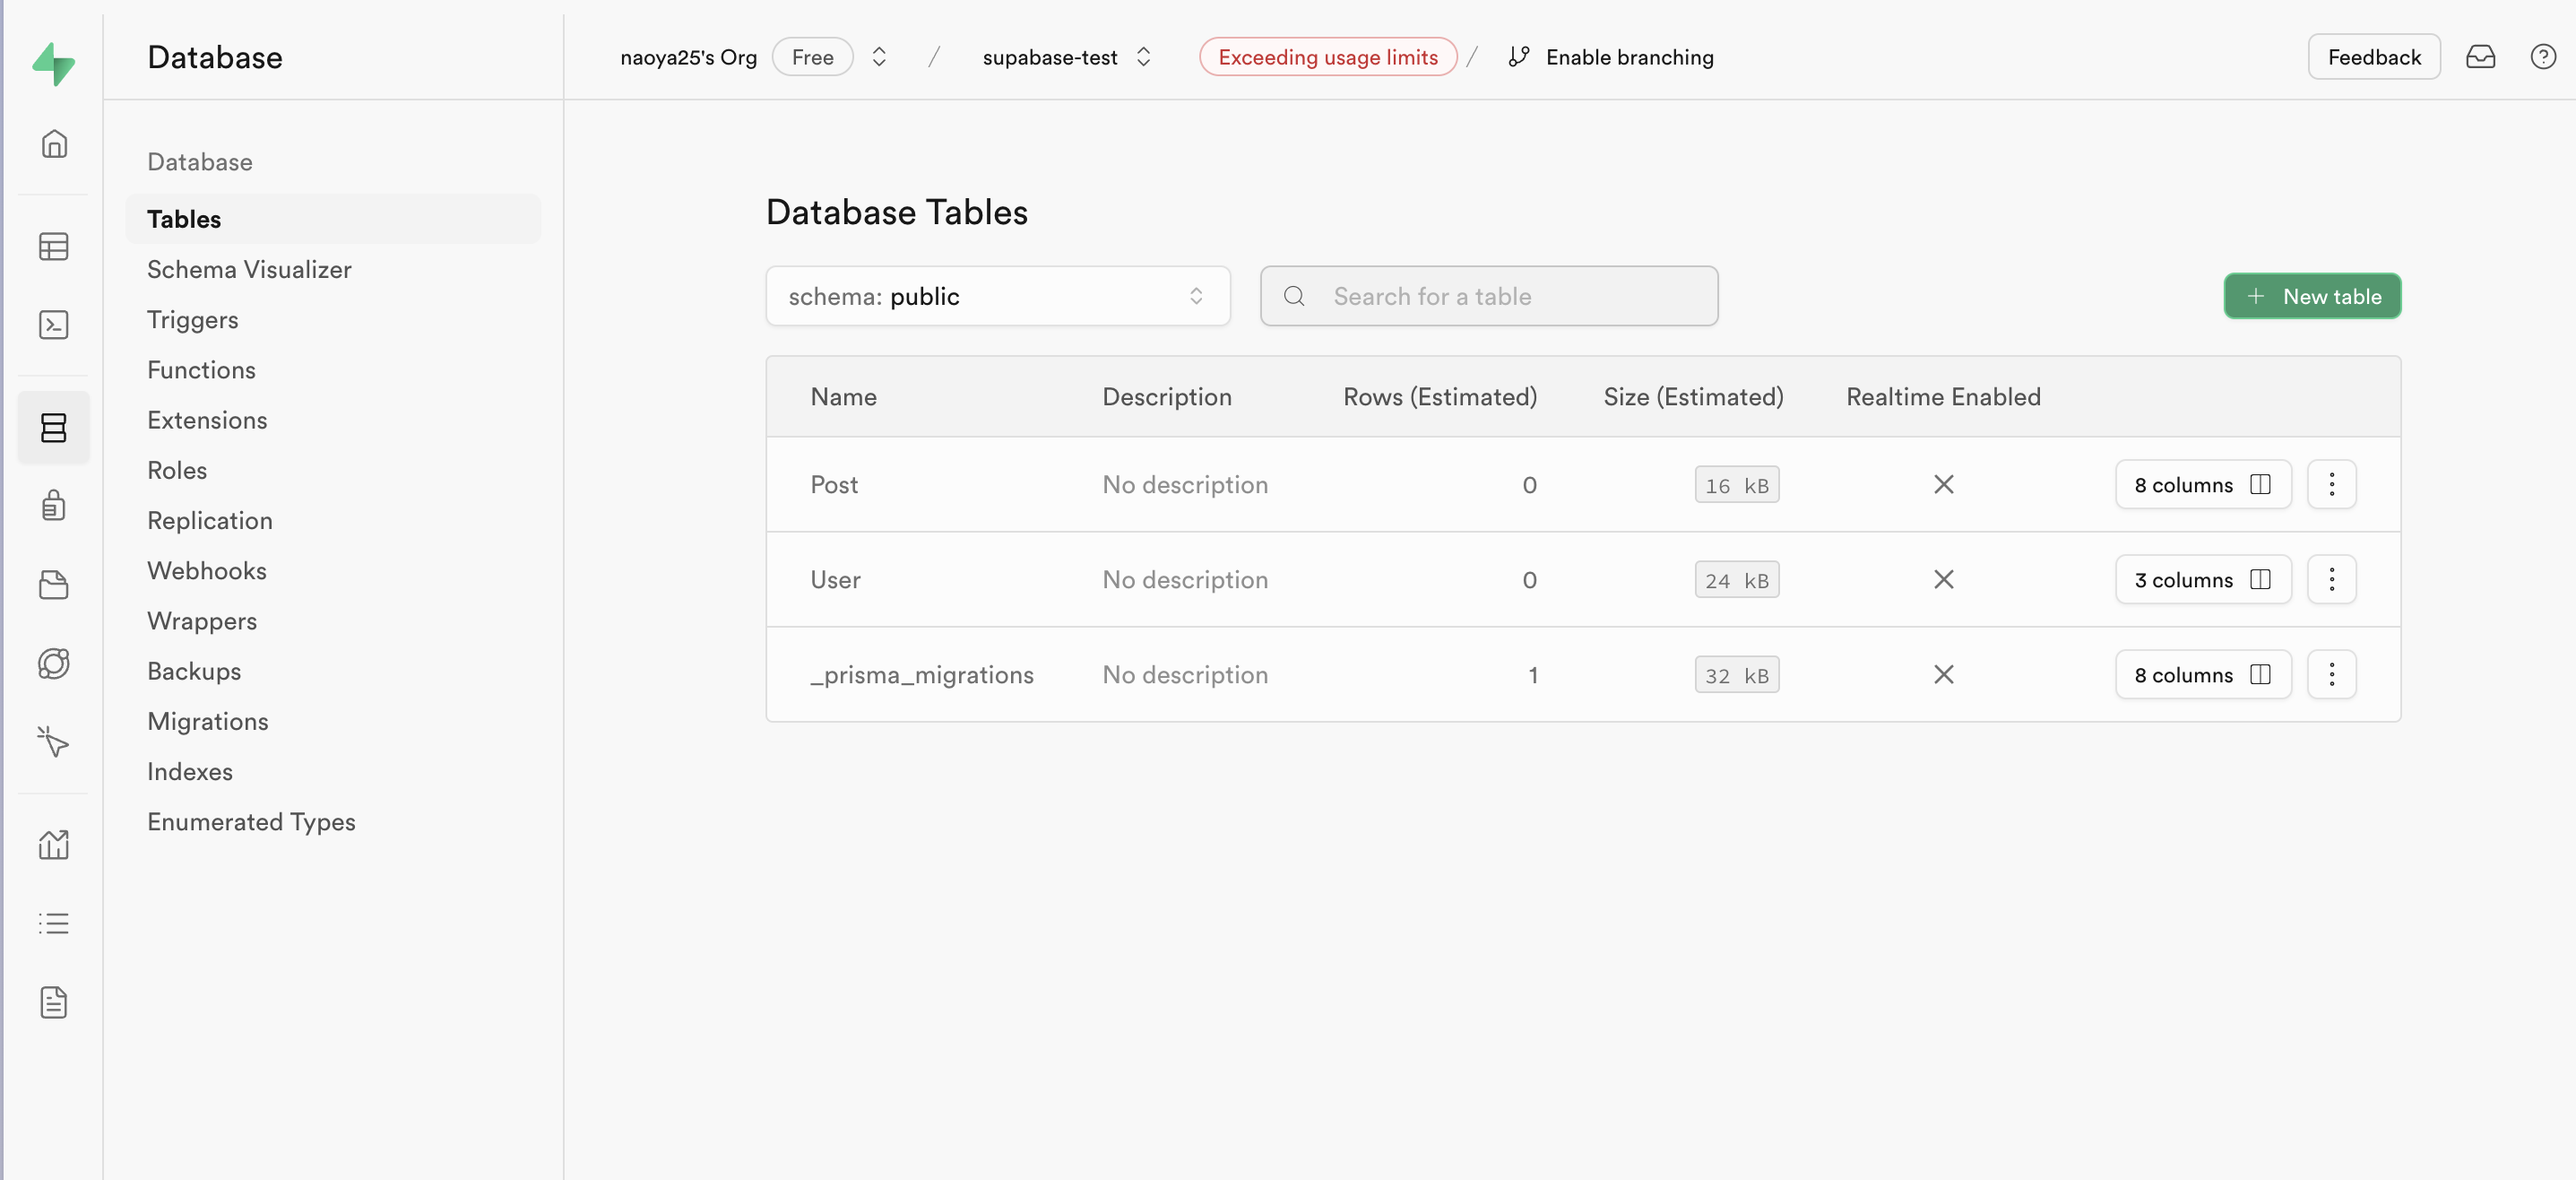Open the Authentication lock icon
The height and width of the screenshot is (1180, 2576).
(53, 506)
